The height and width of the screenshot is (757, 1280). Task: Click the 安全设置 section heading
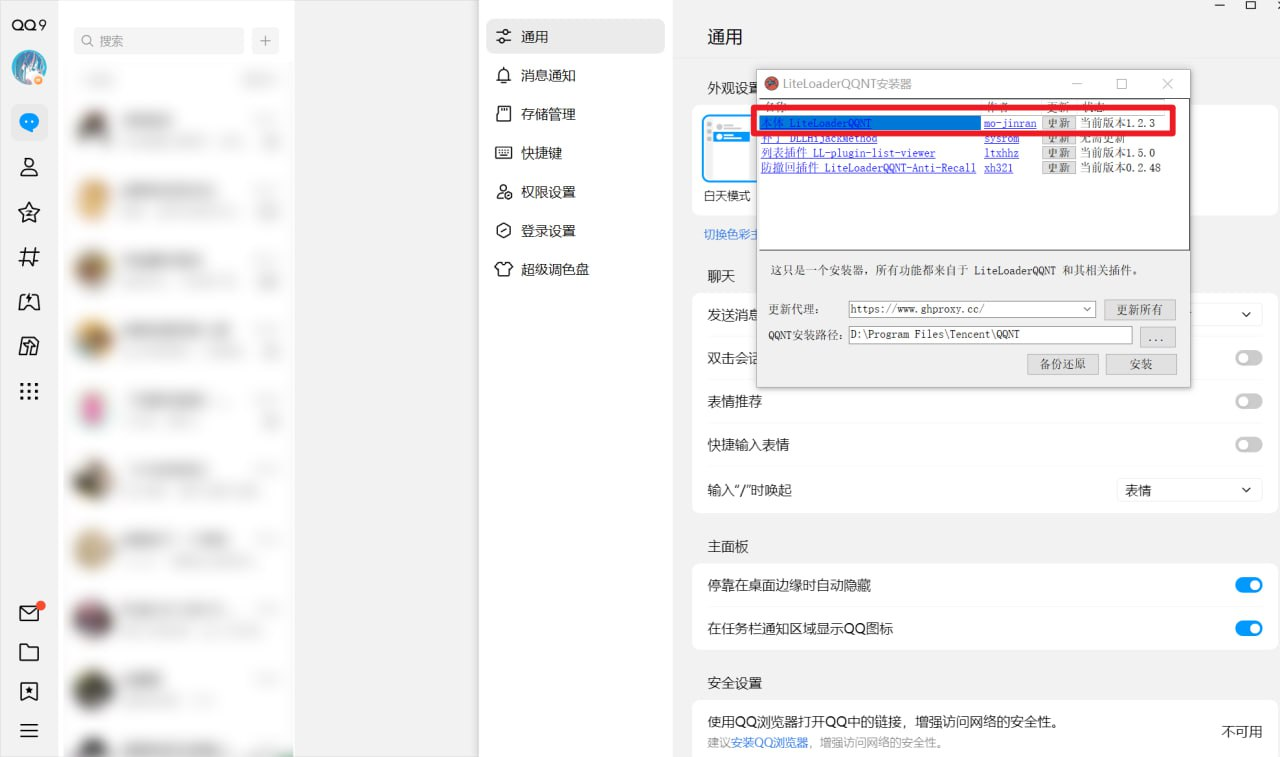click(x=735, y=683)
